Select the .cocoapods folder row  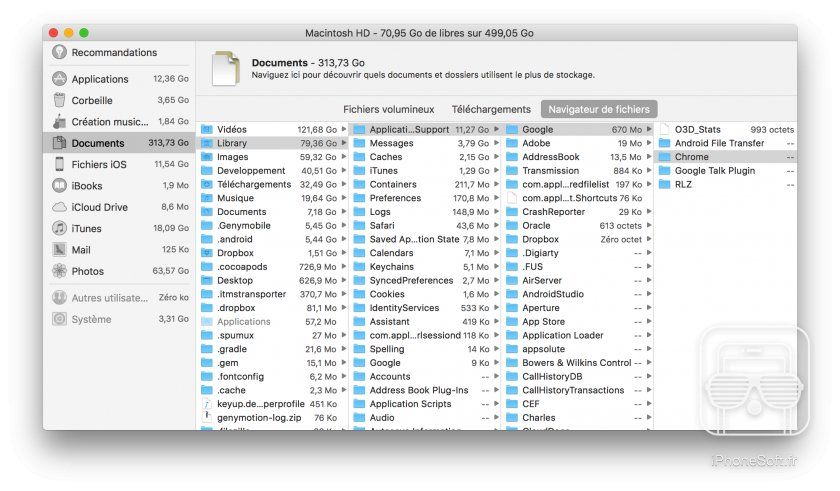pyautogui.click(x=273, y=267)
